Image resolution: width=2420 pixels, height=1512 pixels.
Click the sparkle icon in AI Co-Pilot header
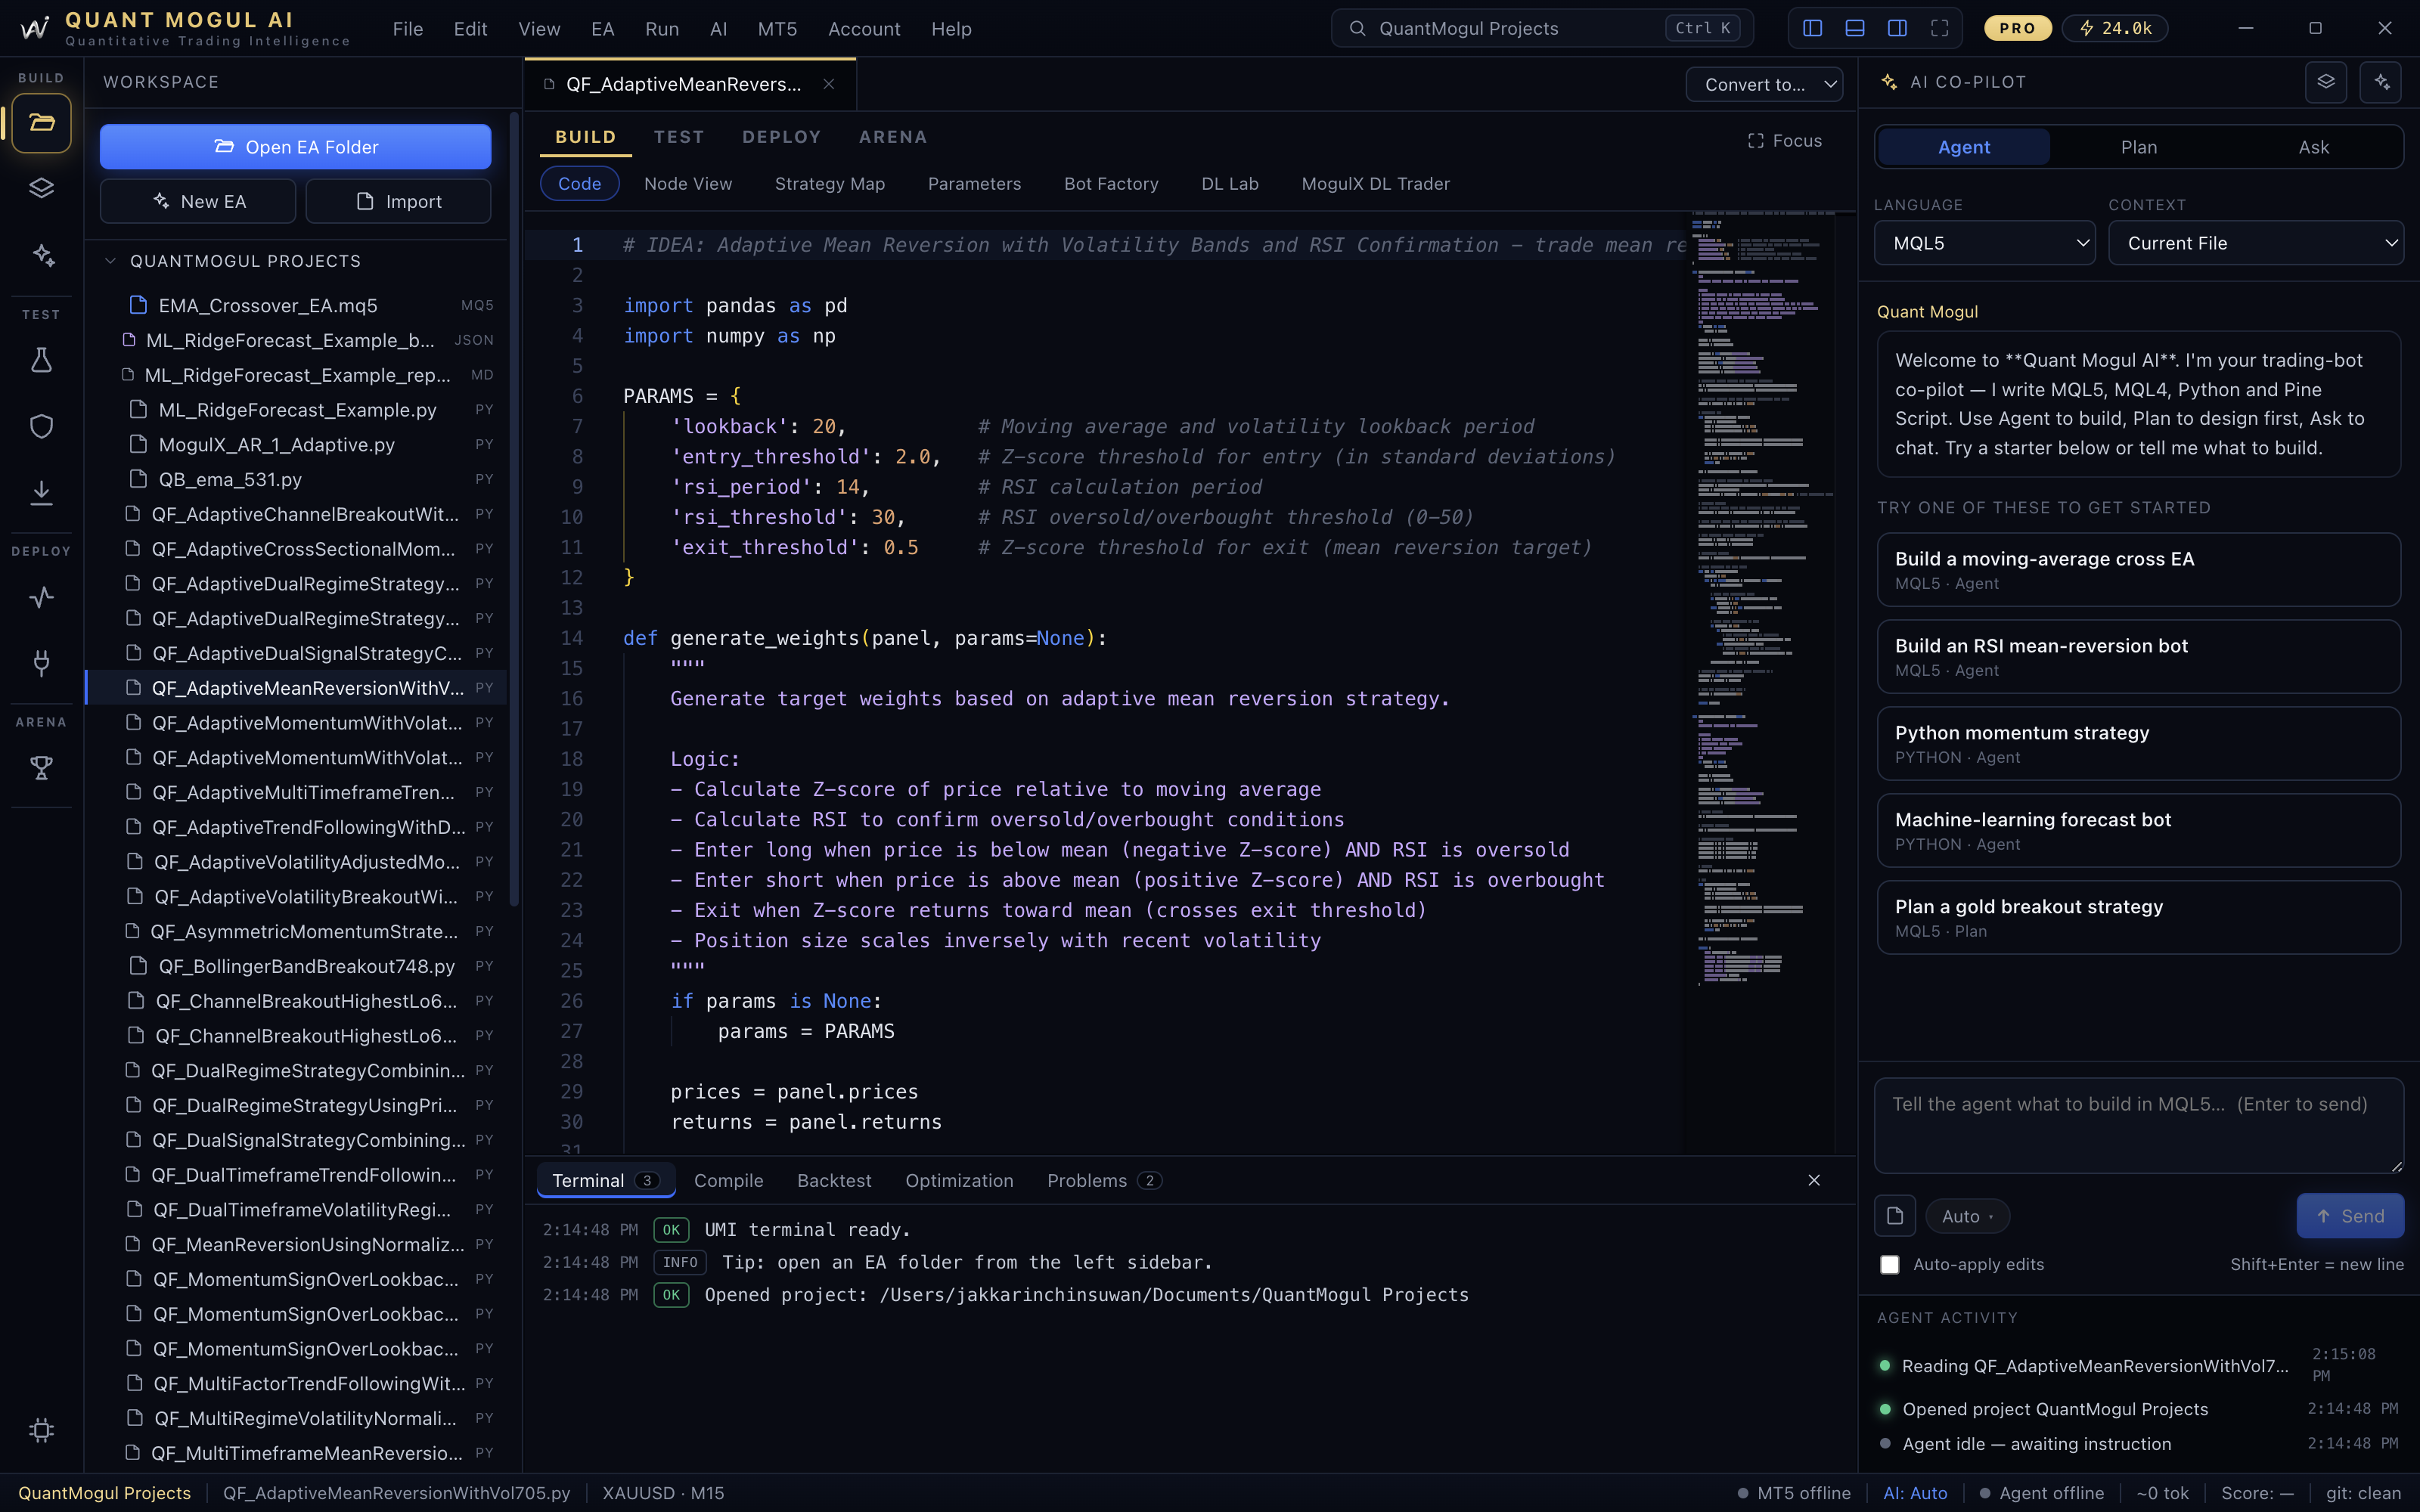(x=2381, y=82)
